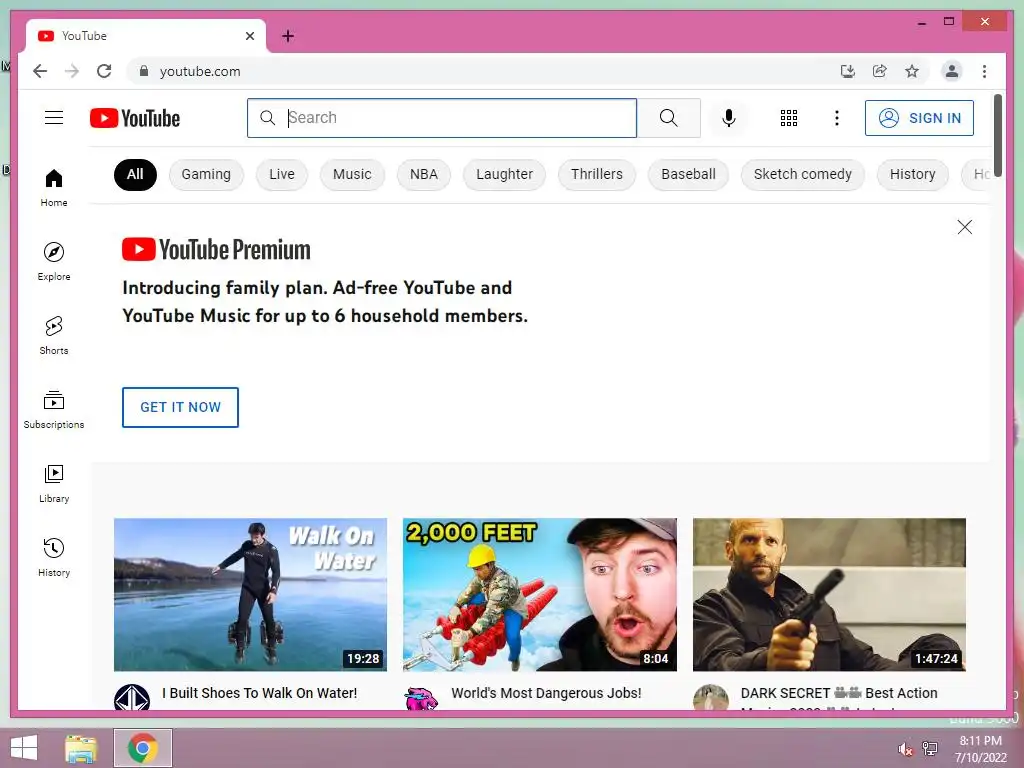Select the Gaming filter chip

coord(206,174)
